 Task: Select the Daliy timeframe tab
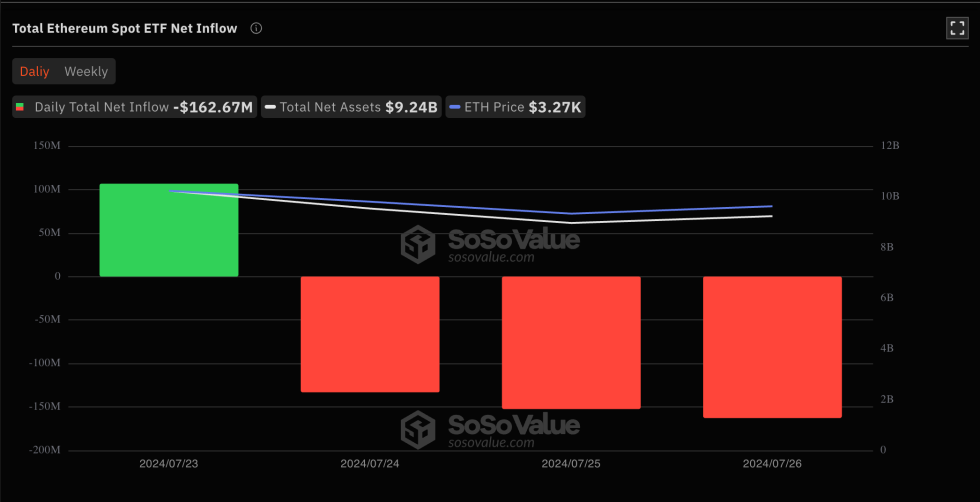click(35, 71)
